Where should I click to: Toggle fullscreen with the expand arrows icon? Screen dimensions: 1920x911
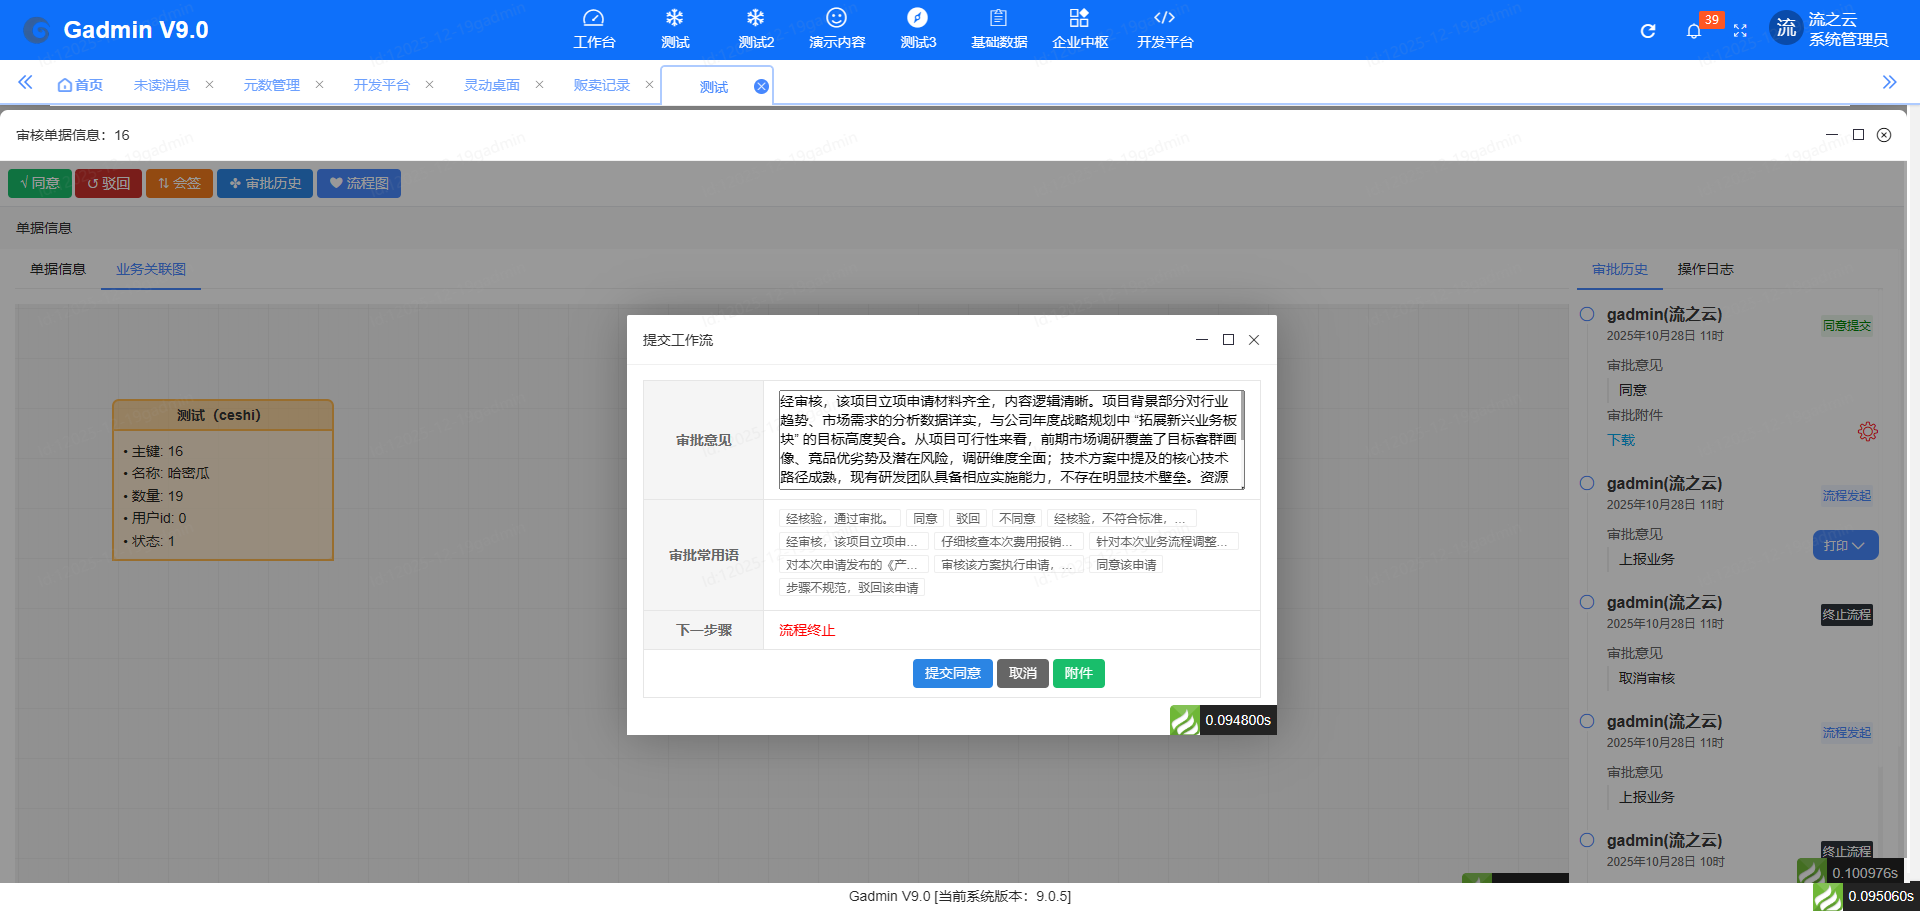click(1740, 30)
